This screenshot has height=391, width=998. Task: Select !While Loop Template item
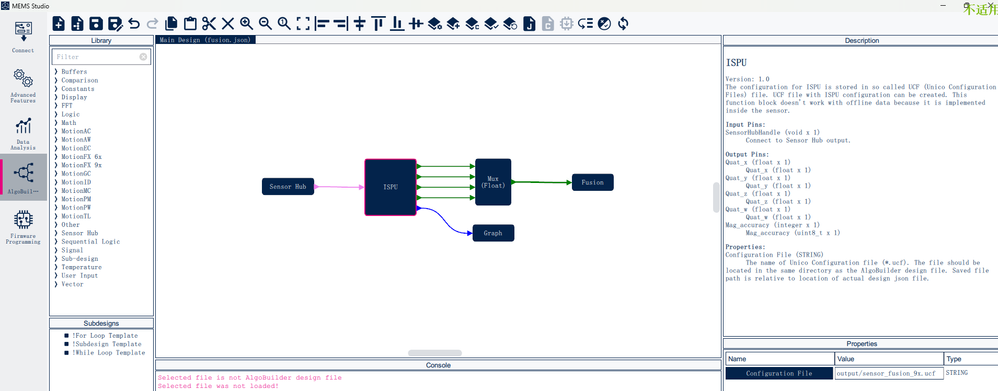[108, 352]
